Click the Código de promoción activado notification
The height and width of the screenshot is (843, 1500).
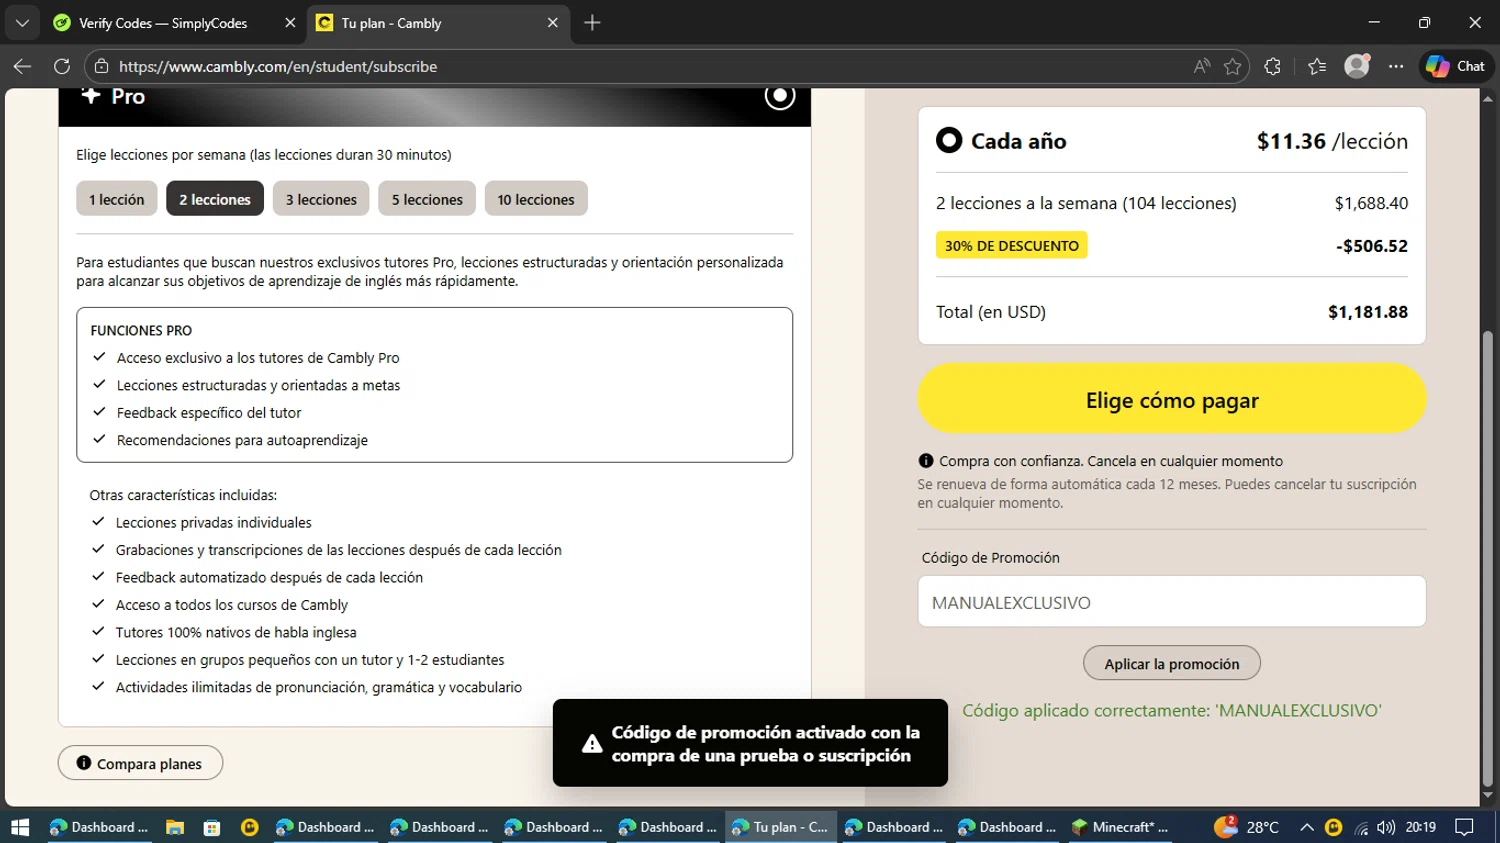click(750, 743)
